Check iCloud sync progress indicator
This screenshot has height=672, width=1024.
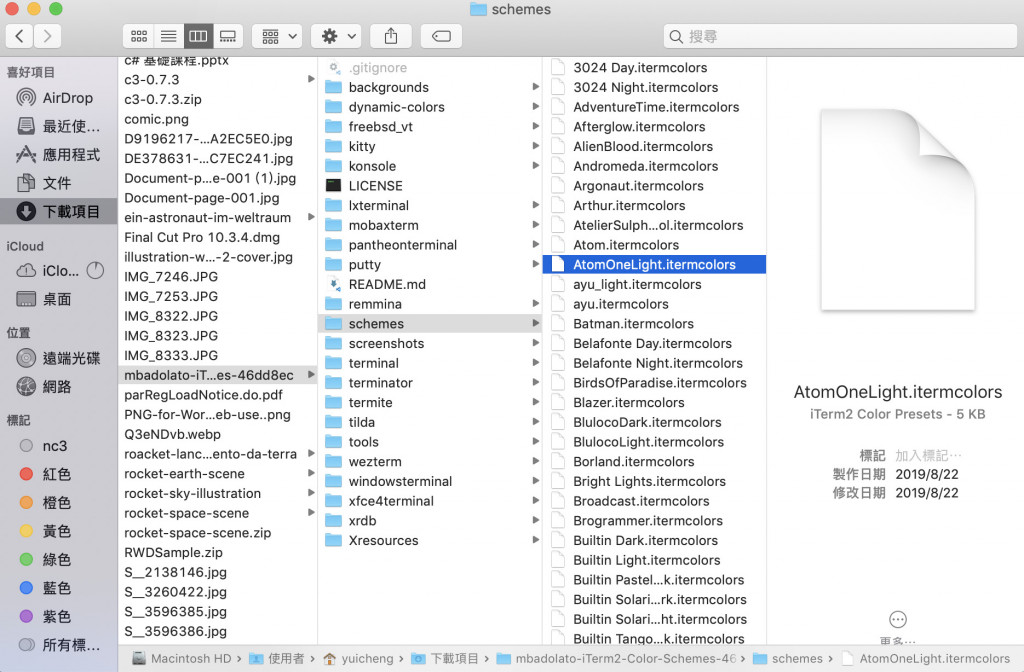[x=95, y=270]
